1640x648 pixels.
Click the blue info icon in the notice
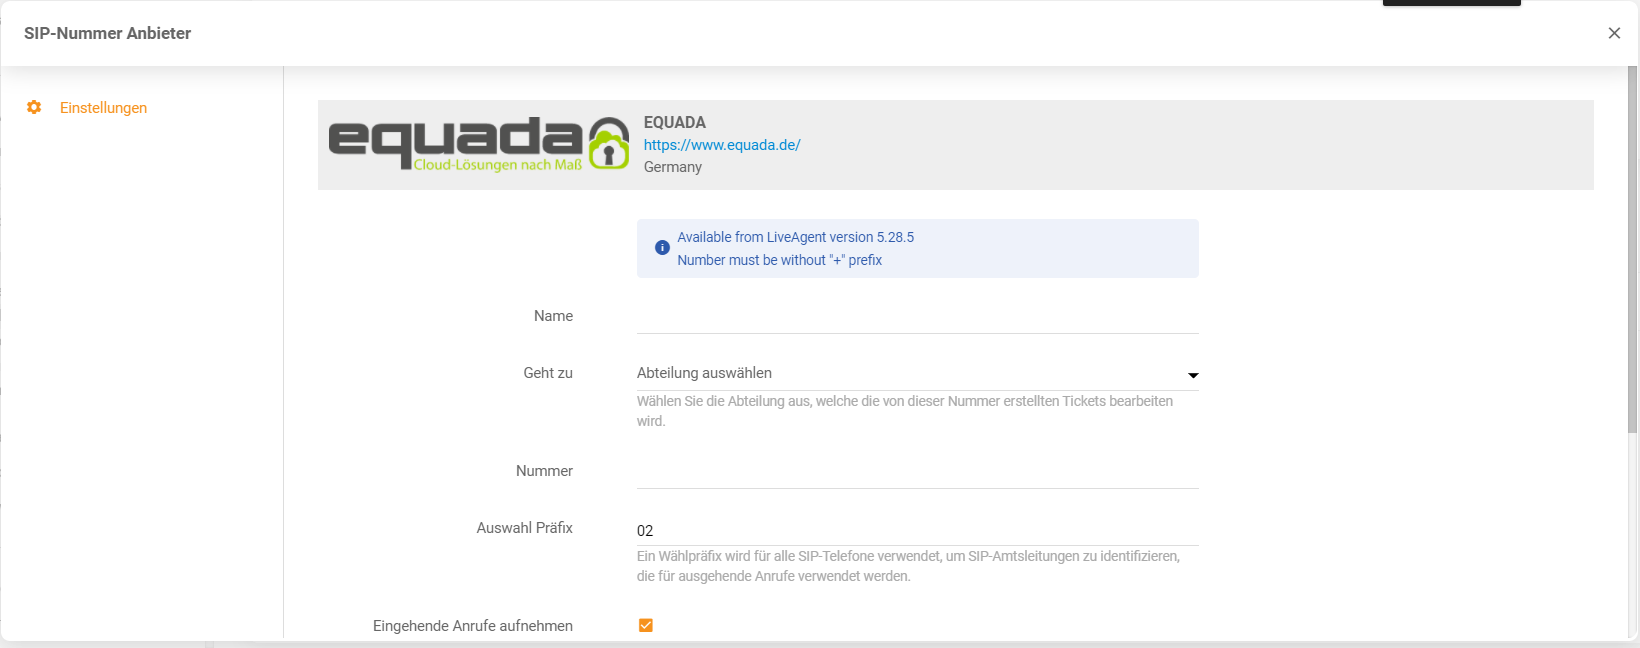coord(662,248)
